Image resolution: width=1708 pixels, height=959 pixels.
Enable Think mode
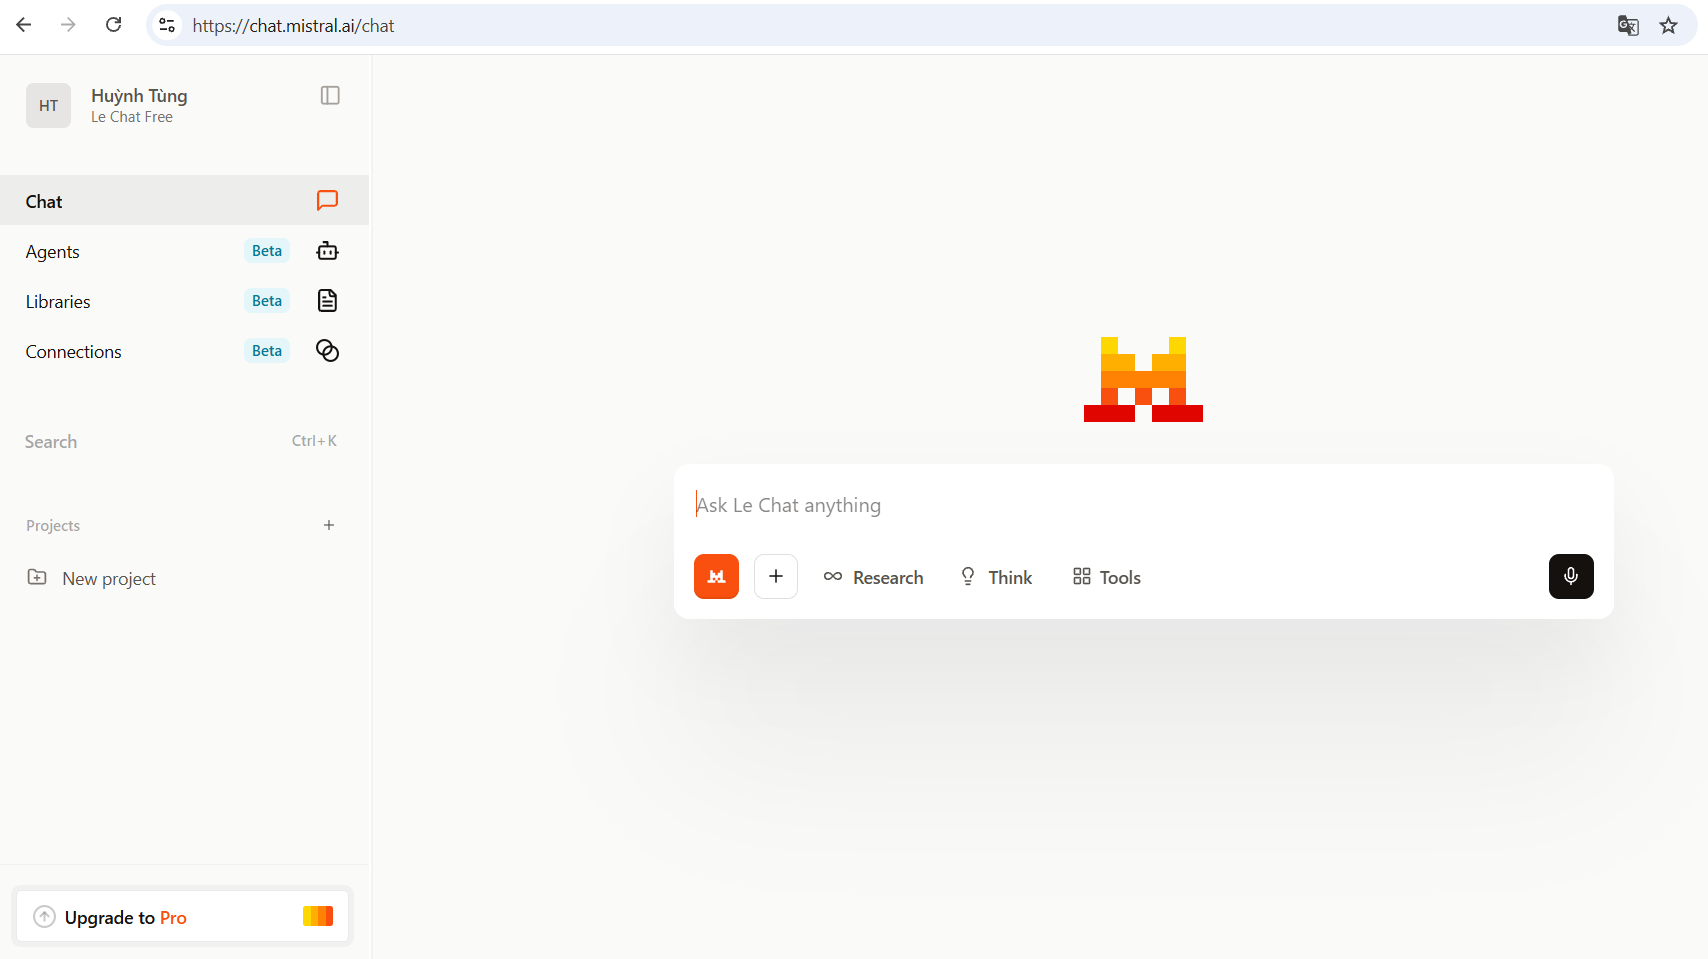coord(996,577)
